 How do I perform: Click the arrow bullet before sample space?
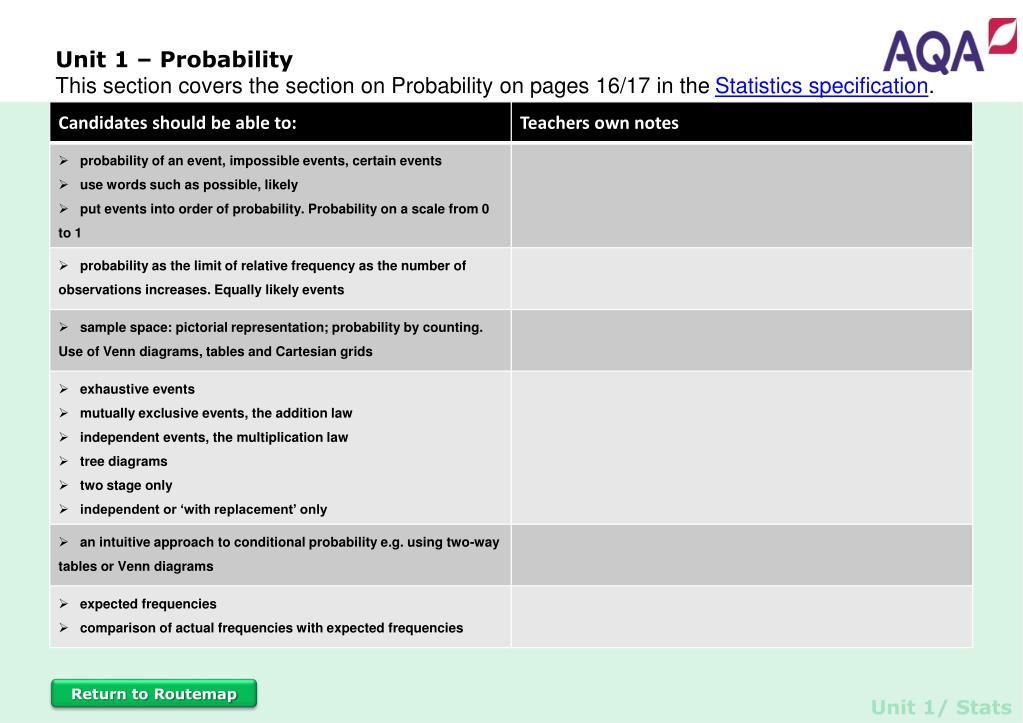(x=63, y=328)
